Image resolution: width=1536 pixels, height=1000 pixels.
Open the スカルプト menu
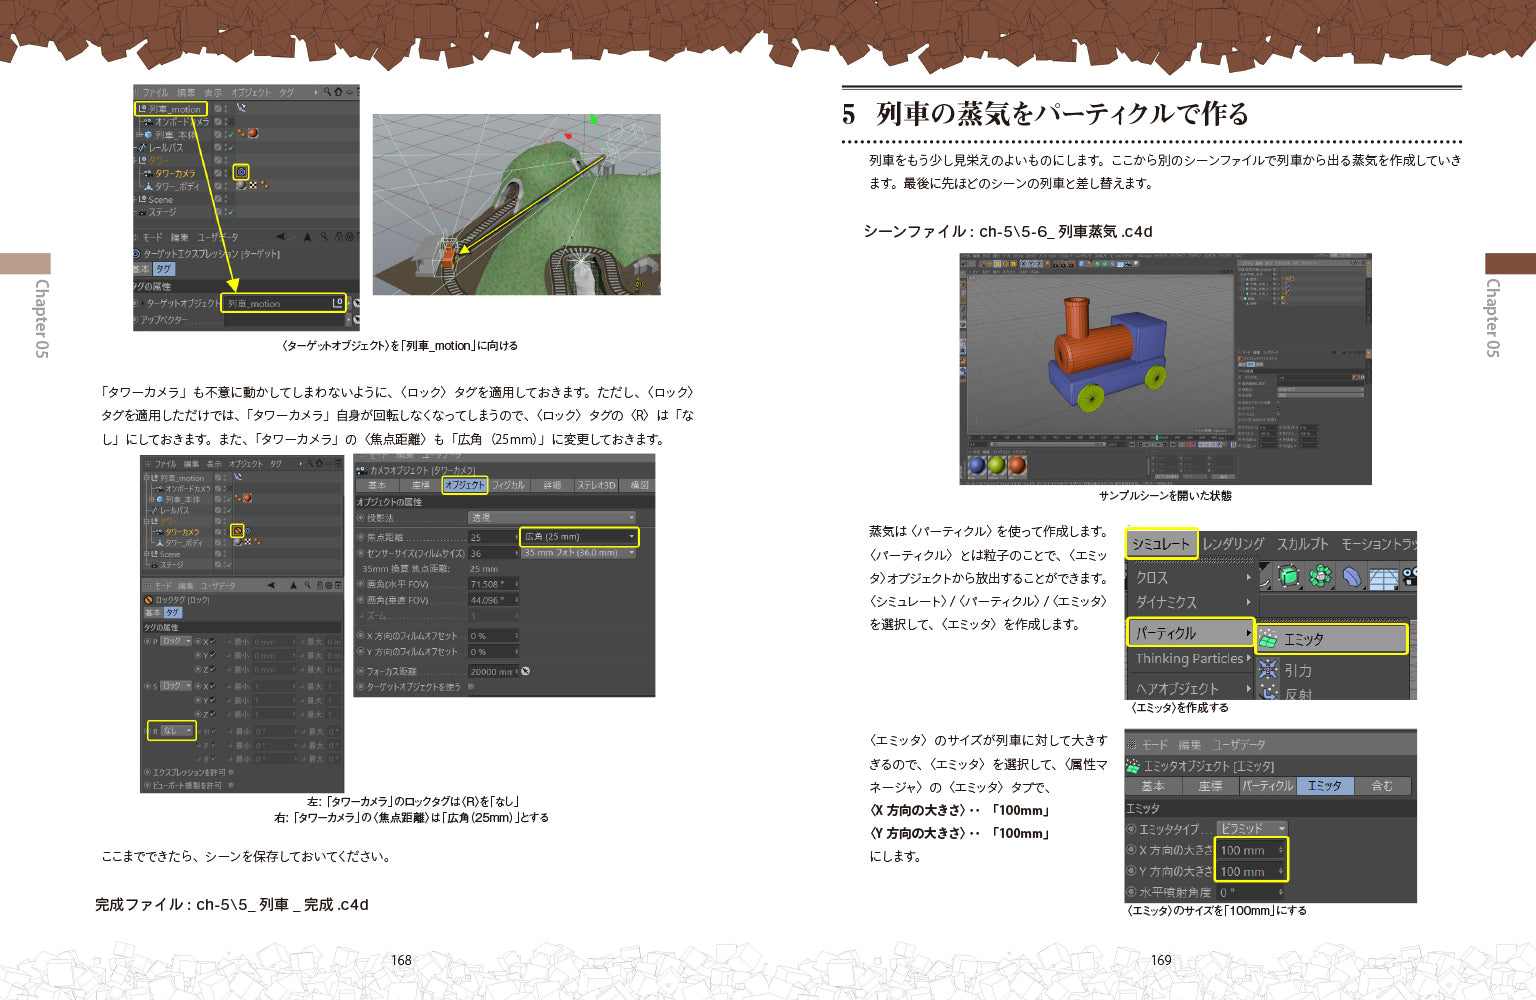[1302, 544]
